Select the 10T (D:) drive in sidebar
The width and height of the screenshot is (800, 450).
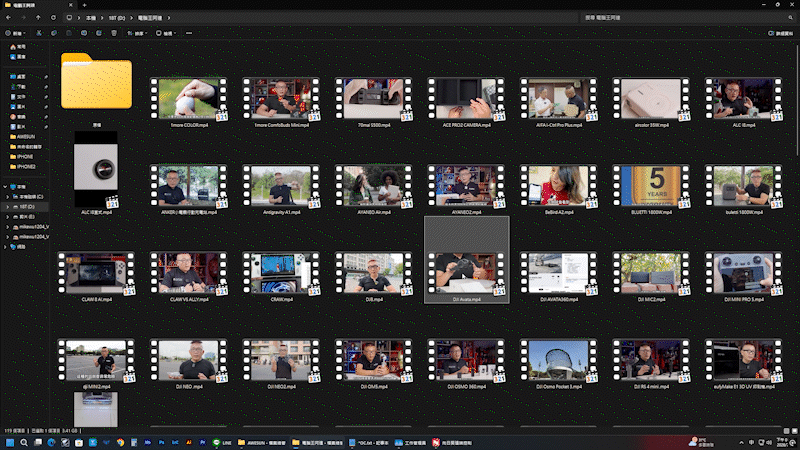click(x=27, y=207)
